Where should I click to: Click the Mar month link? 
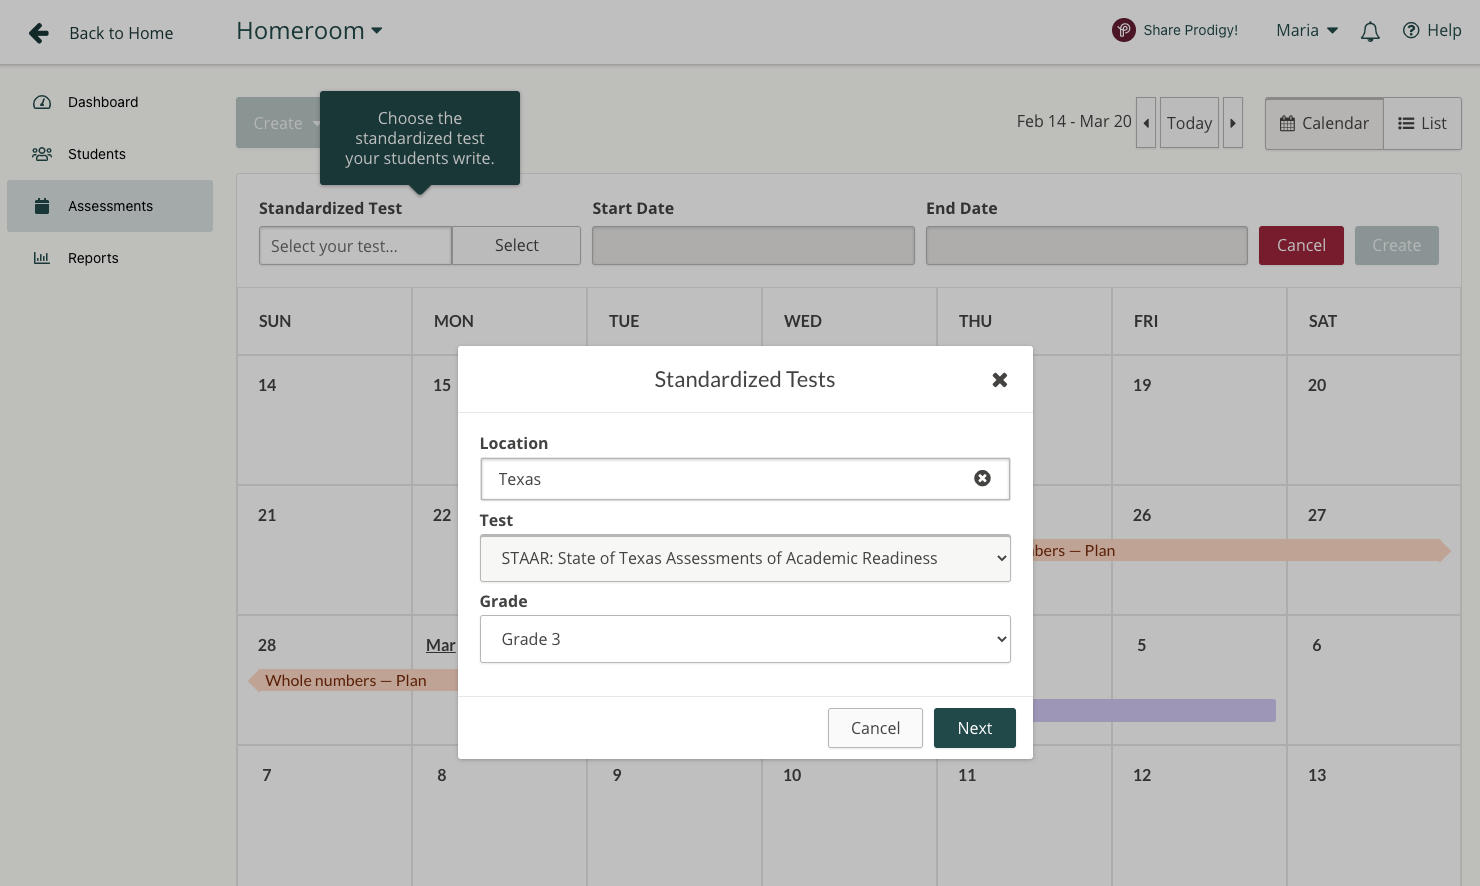pos(441,645)
